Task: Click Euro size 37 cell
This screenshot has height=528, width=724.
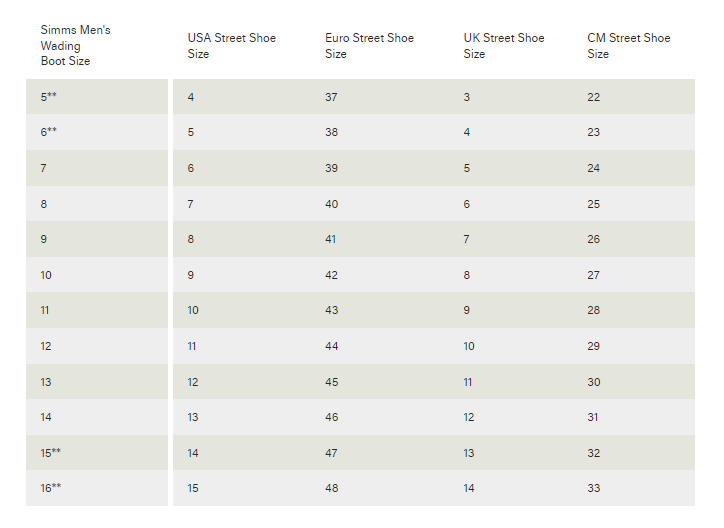Action: (x=332, y=97)
